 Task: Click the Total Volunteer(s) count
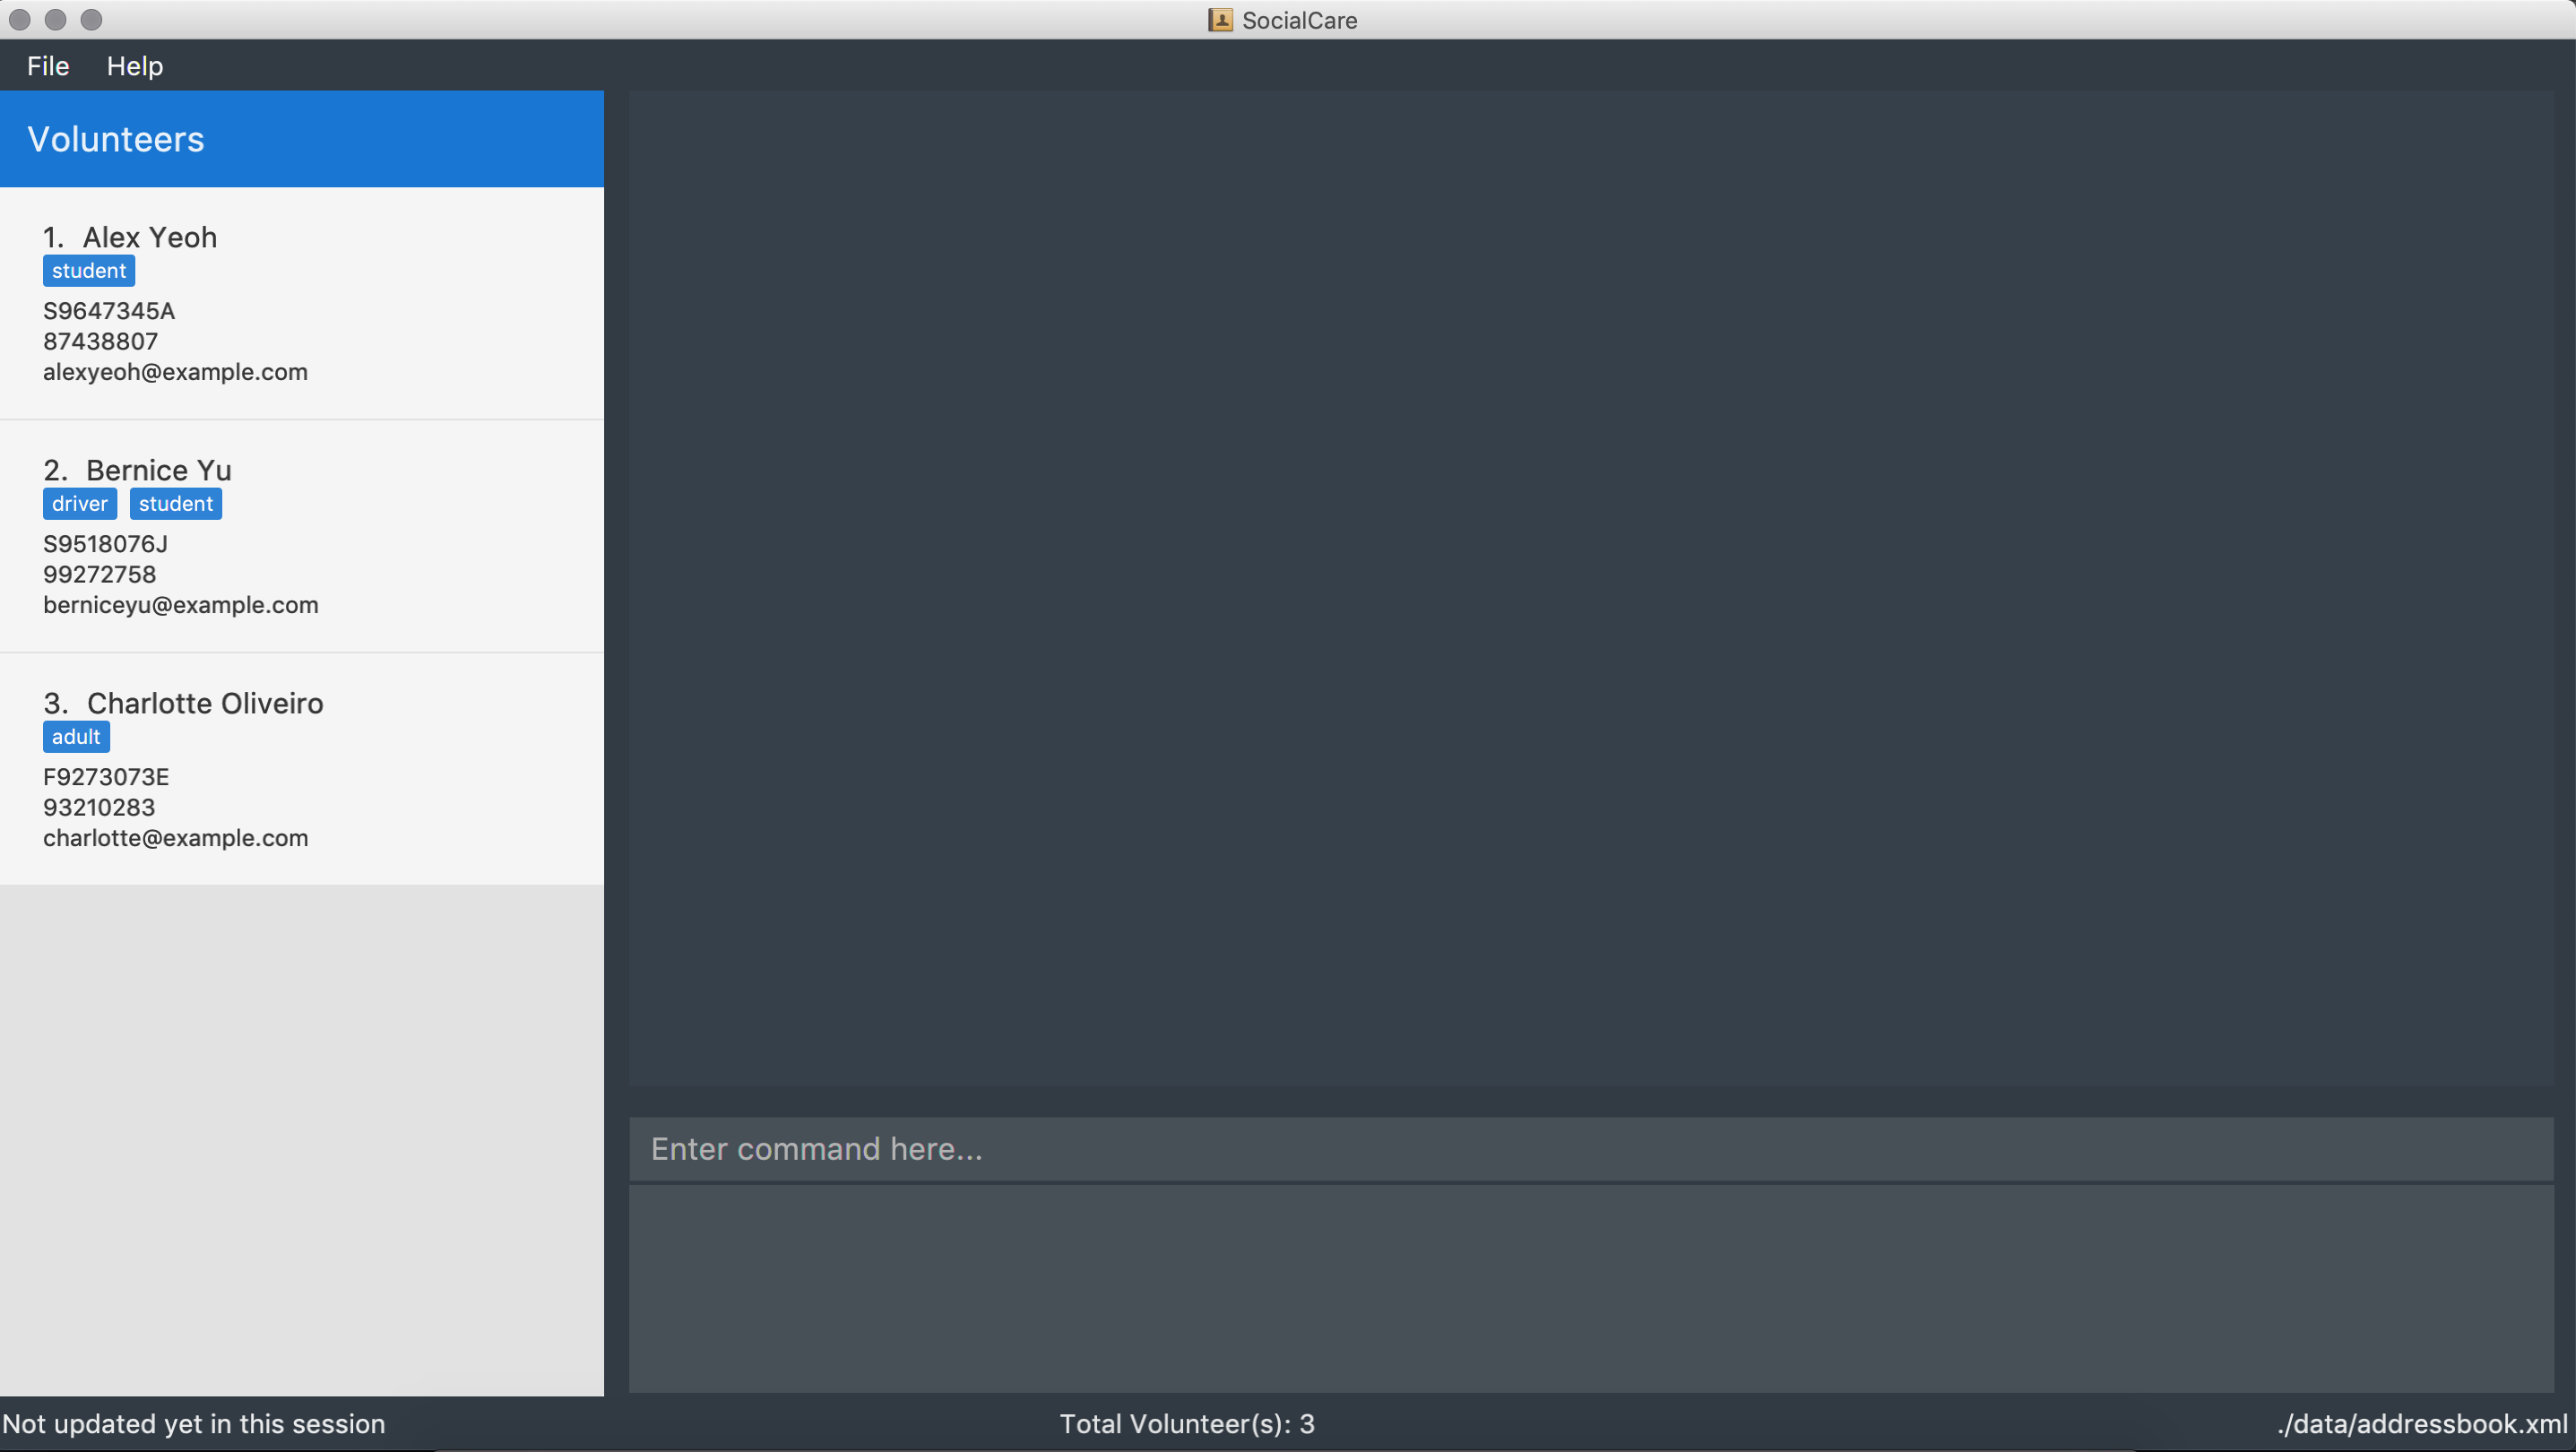[1187, 1424]
